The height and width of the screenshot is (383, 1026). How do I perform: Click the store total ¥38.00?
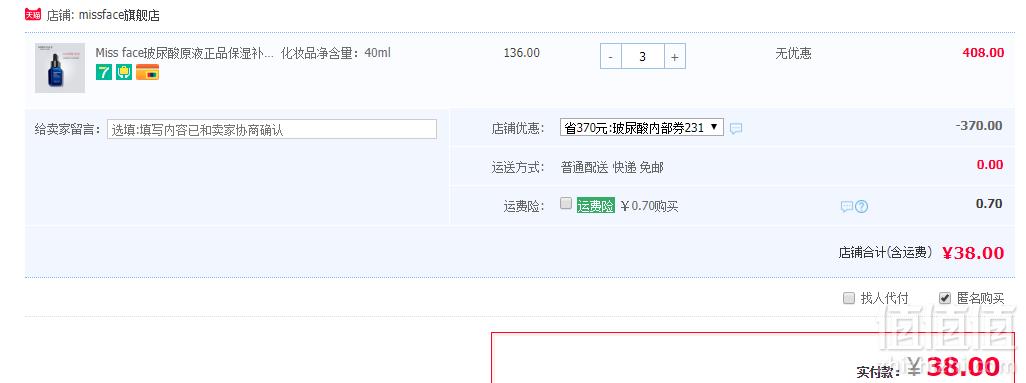[x=973, y=253]
